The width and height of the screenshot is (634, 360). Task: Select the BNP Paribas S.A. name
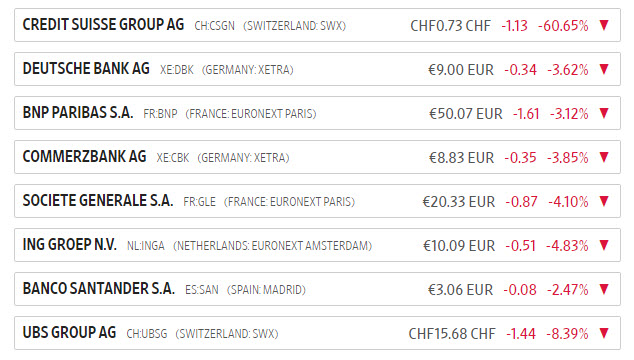click(78, 113)
